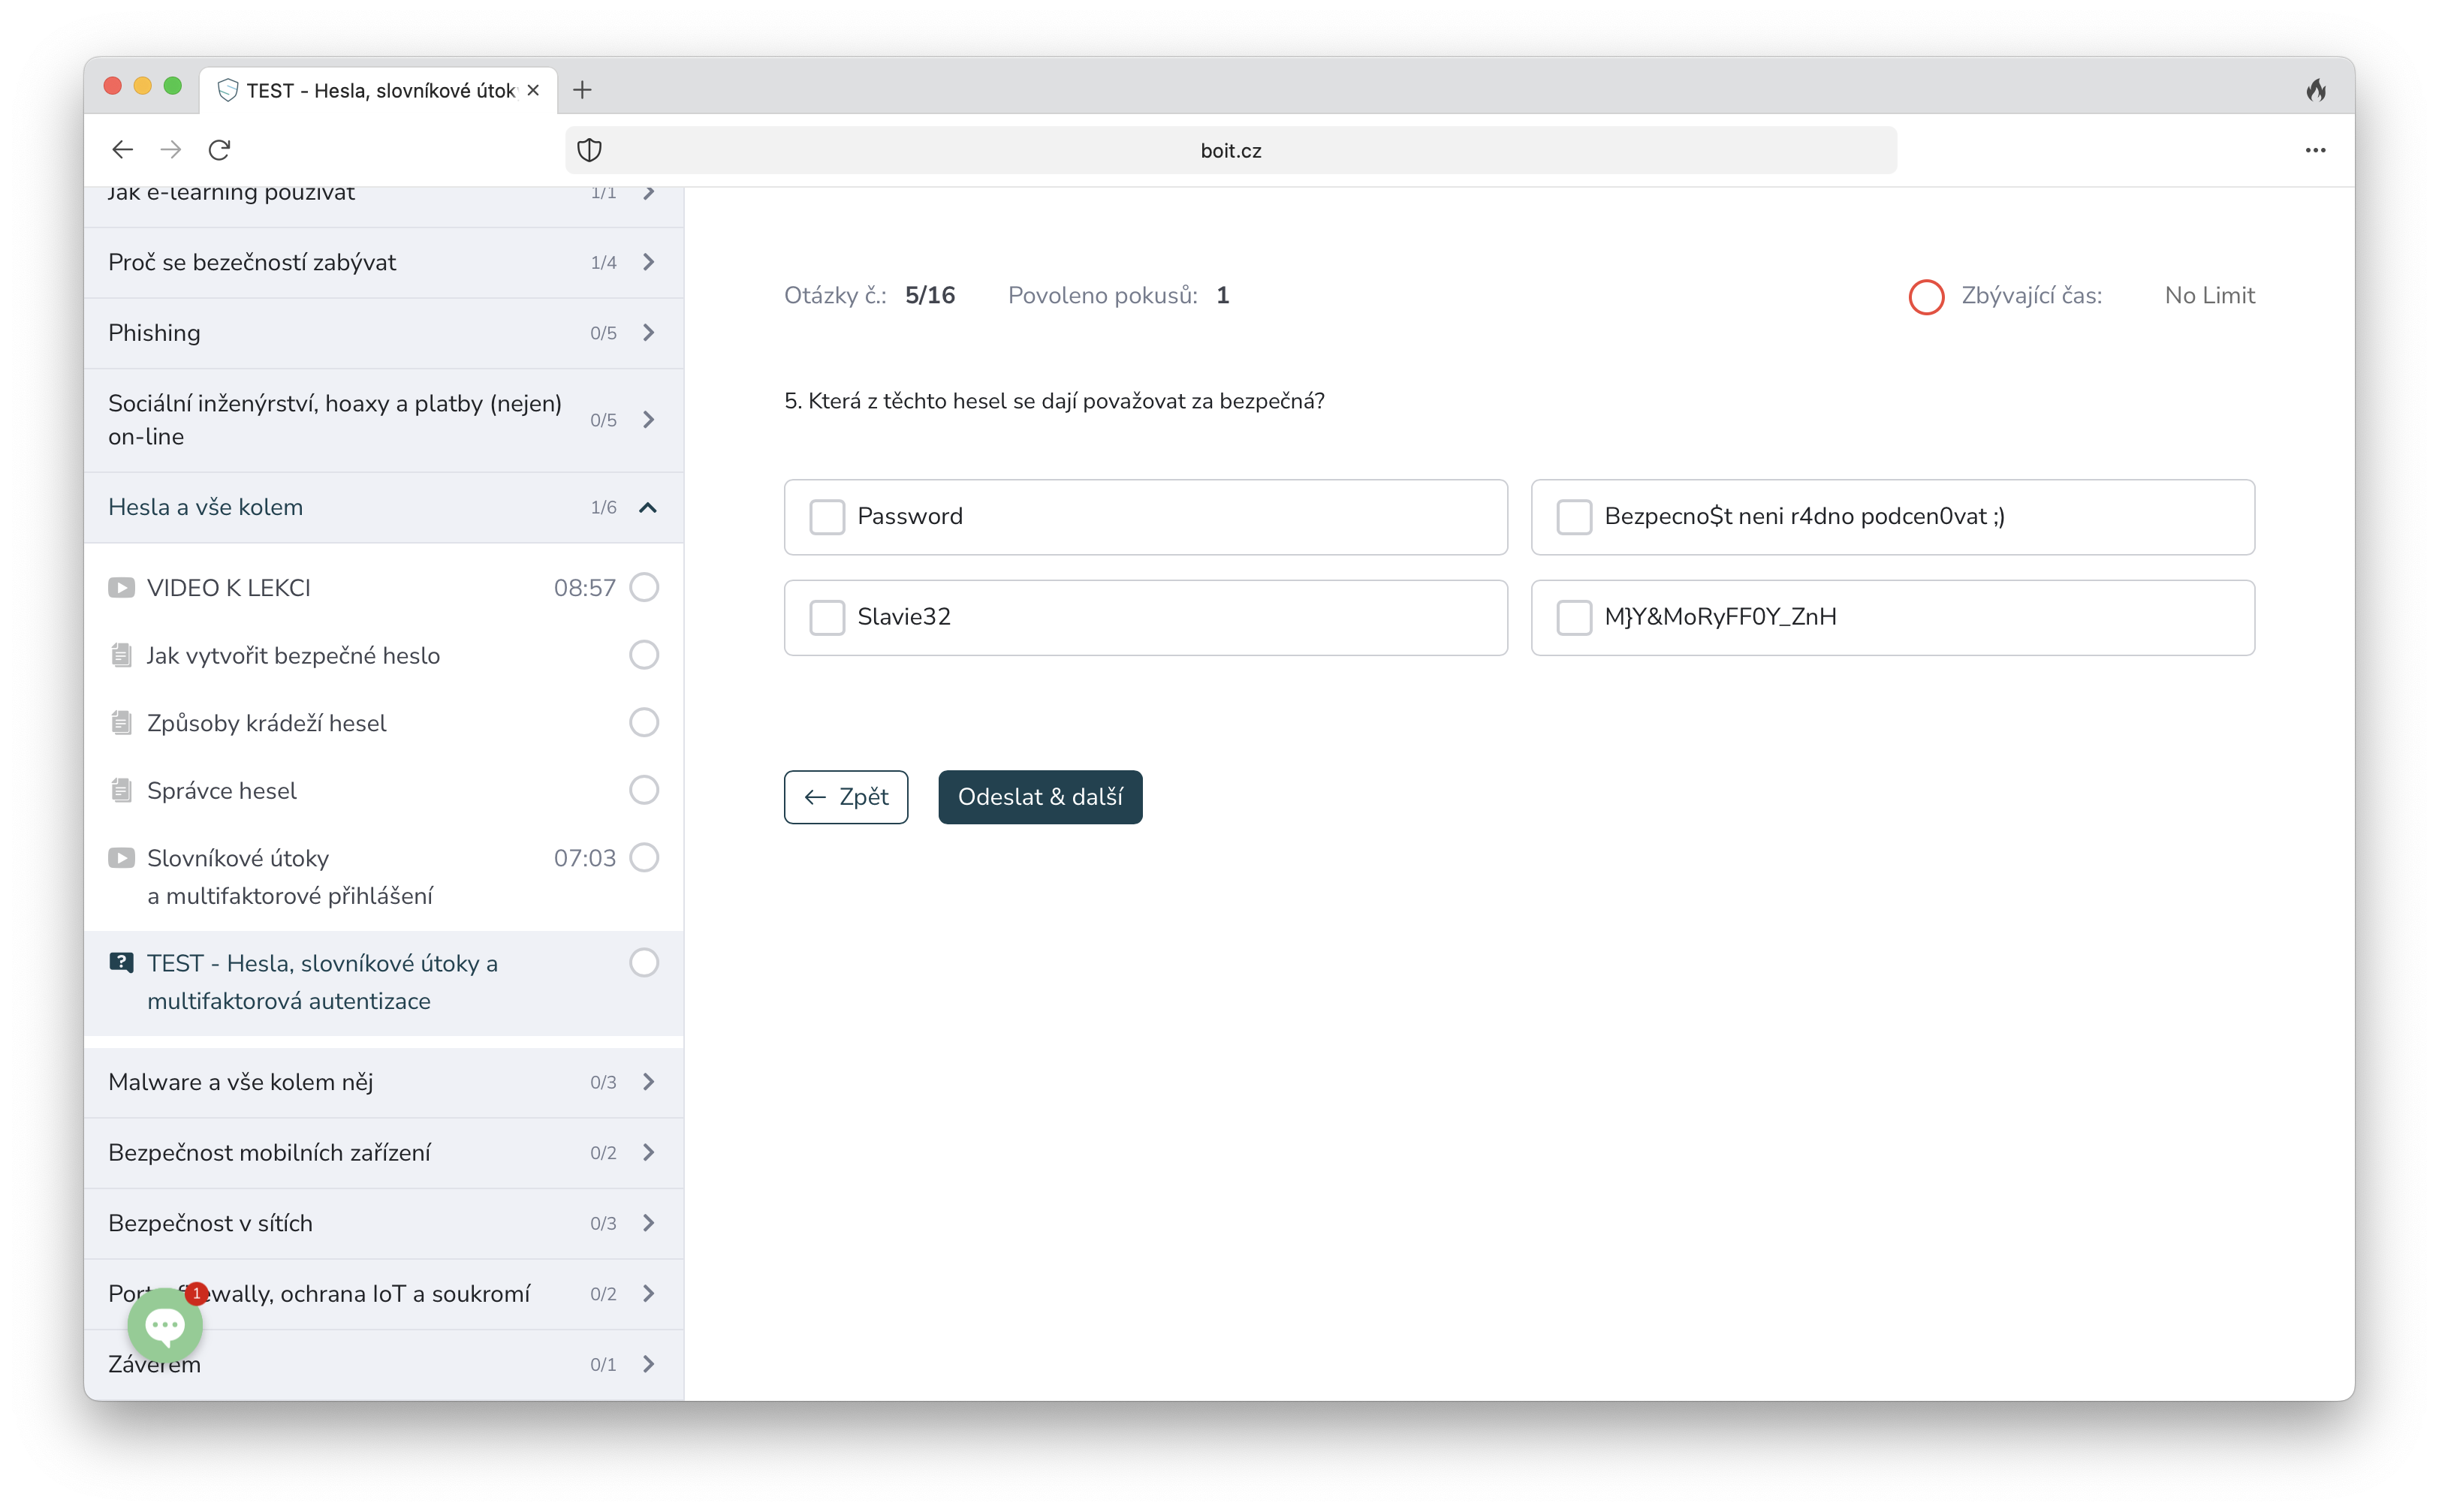Click the 5/16 question counter
The width and height of the screenshot is (2439, 1512).
pos(930,296)
